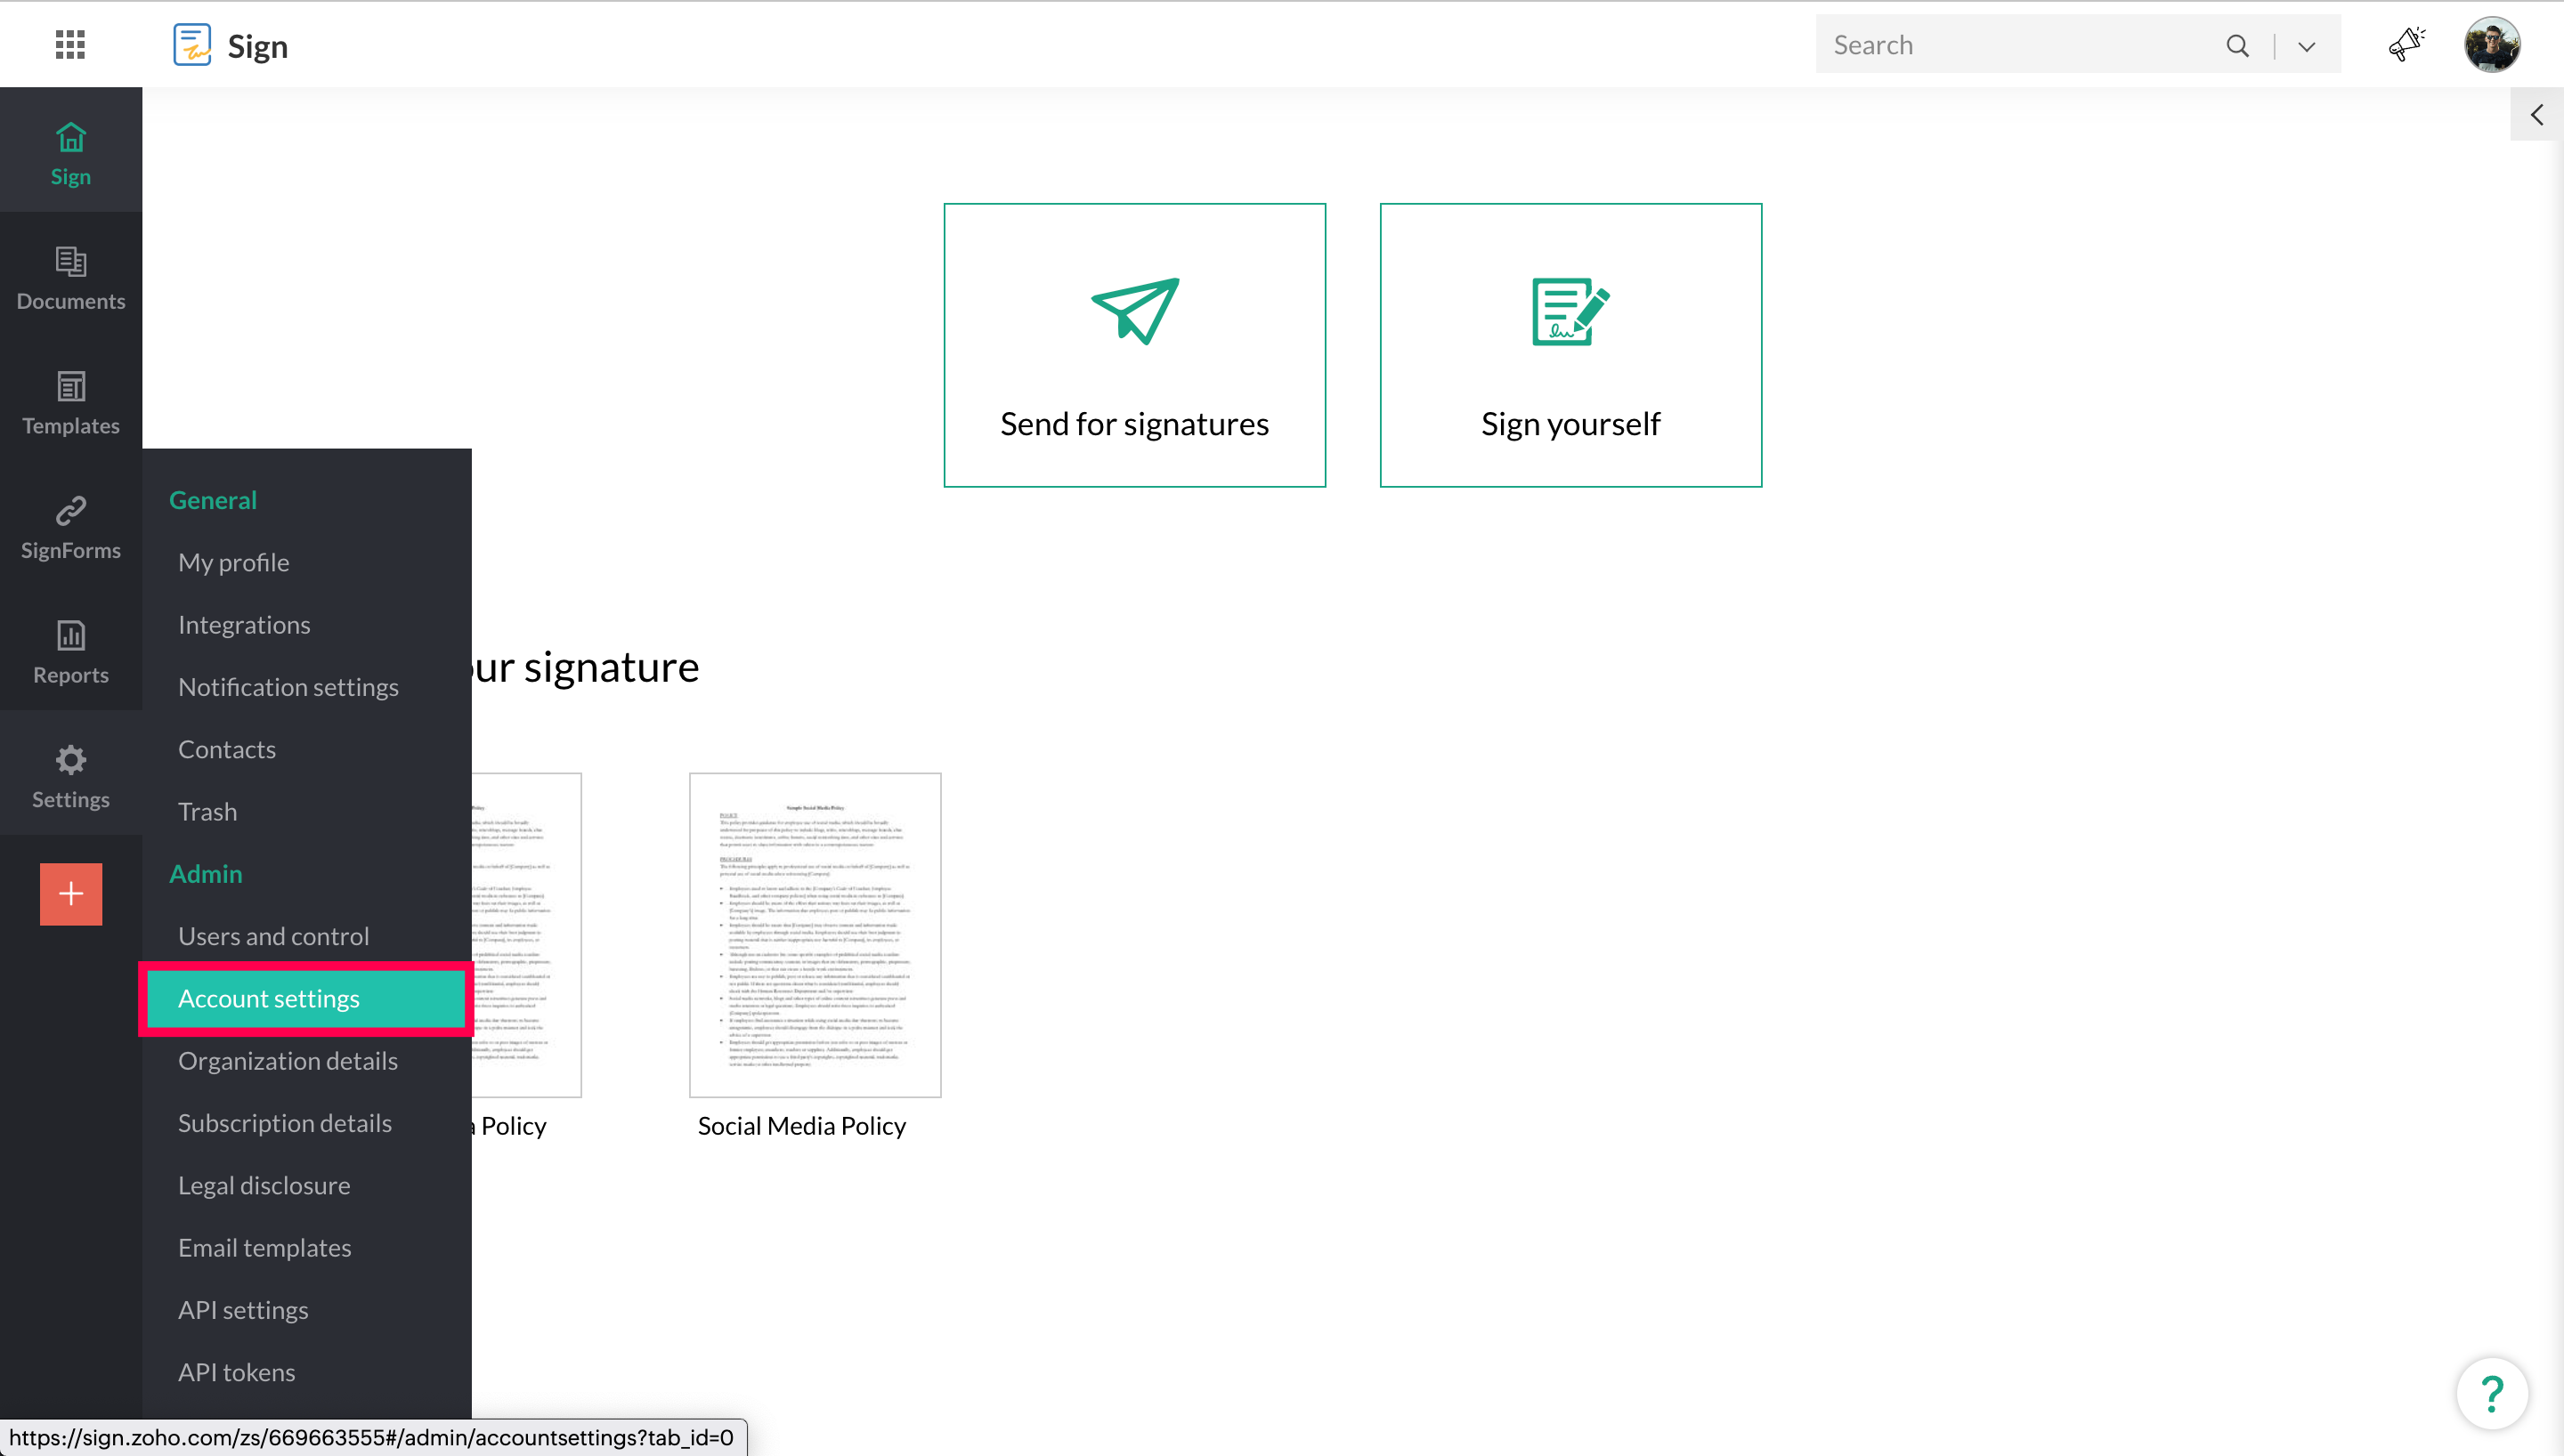Expand the search filter dropdown arrow

[x=2306, y=46]
